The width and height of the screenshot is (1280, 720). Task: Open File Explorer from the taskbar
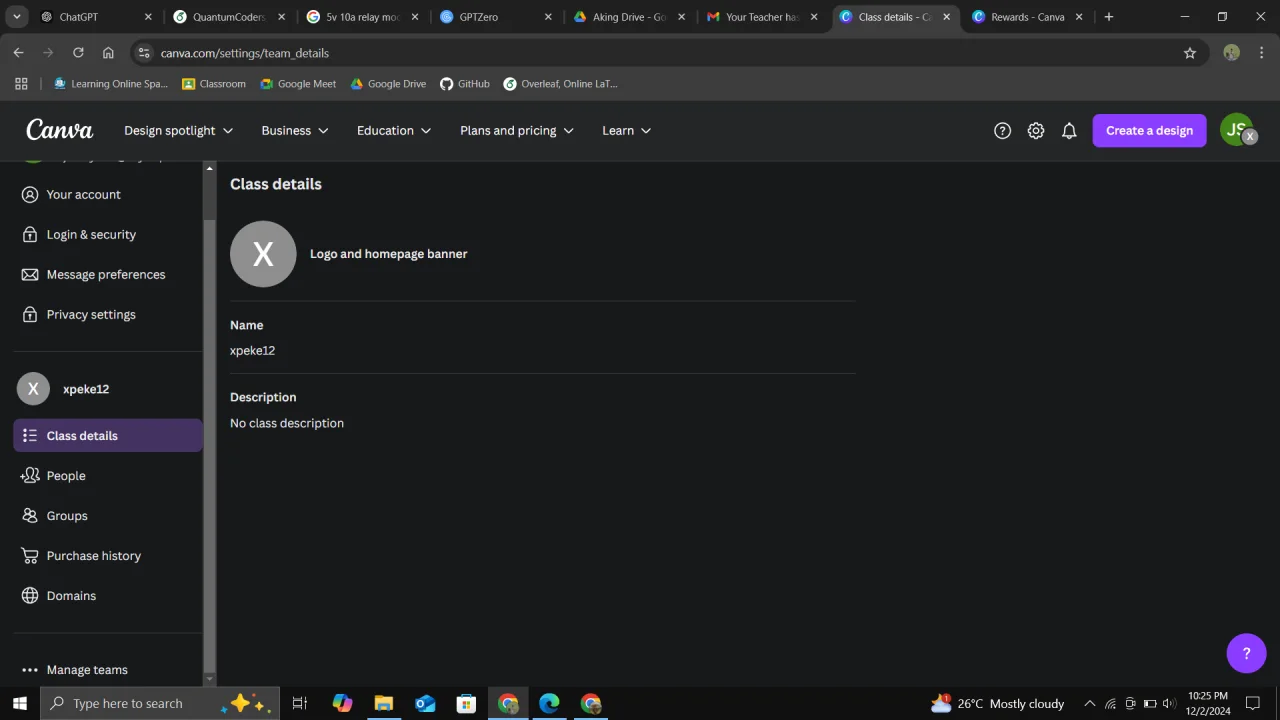[384, 703]
